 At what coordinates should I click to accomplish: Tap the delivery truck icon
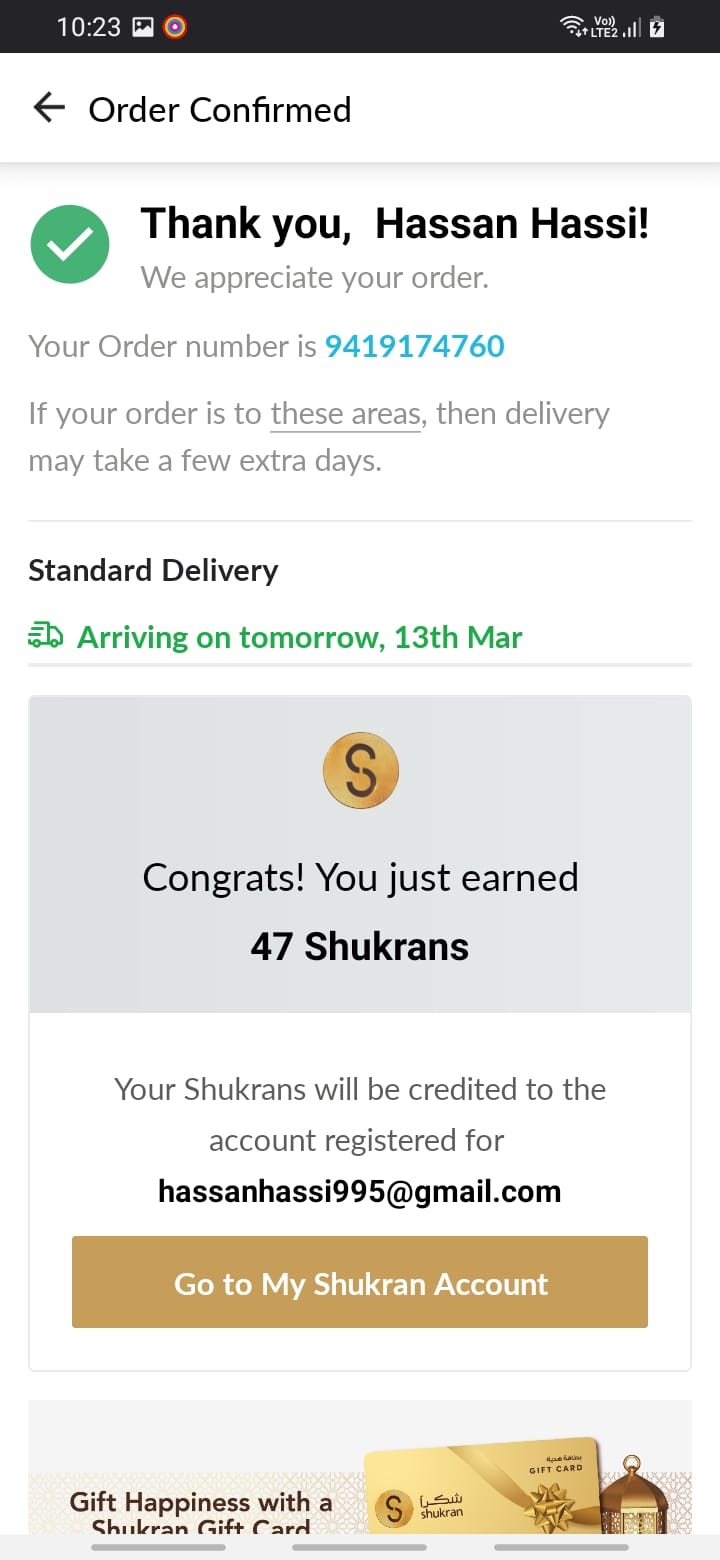pyautogui.click(x=46, y=636)
